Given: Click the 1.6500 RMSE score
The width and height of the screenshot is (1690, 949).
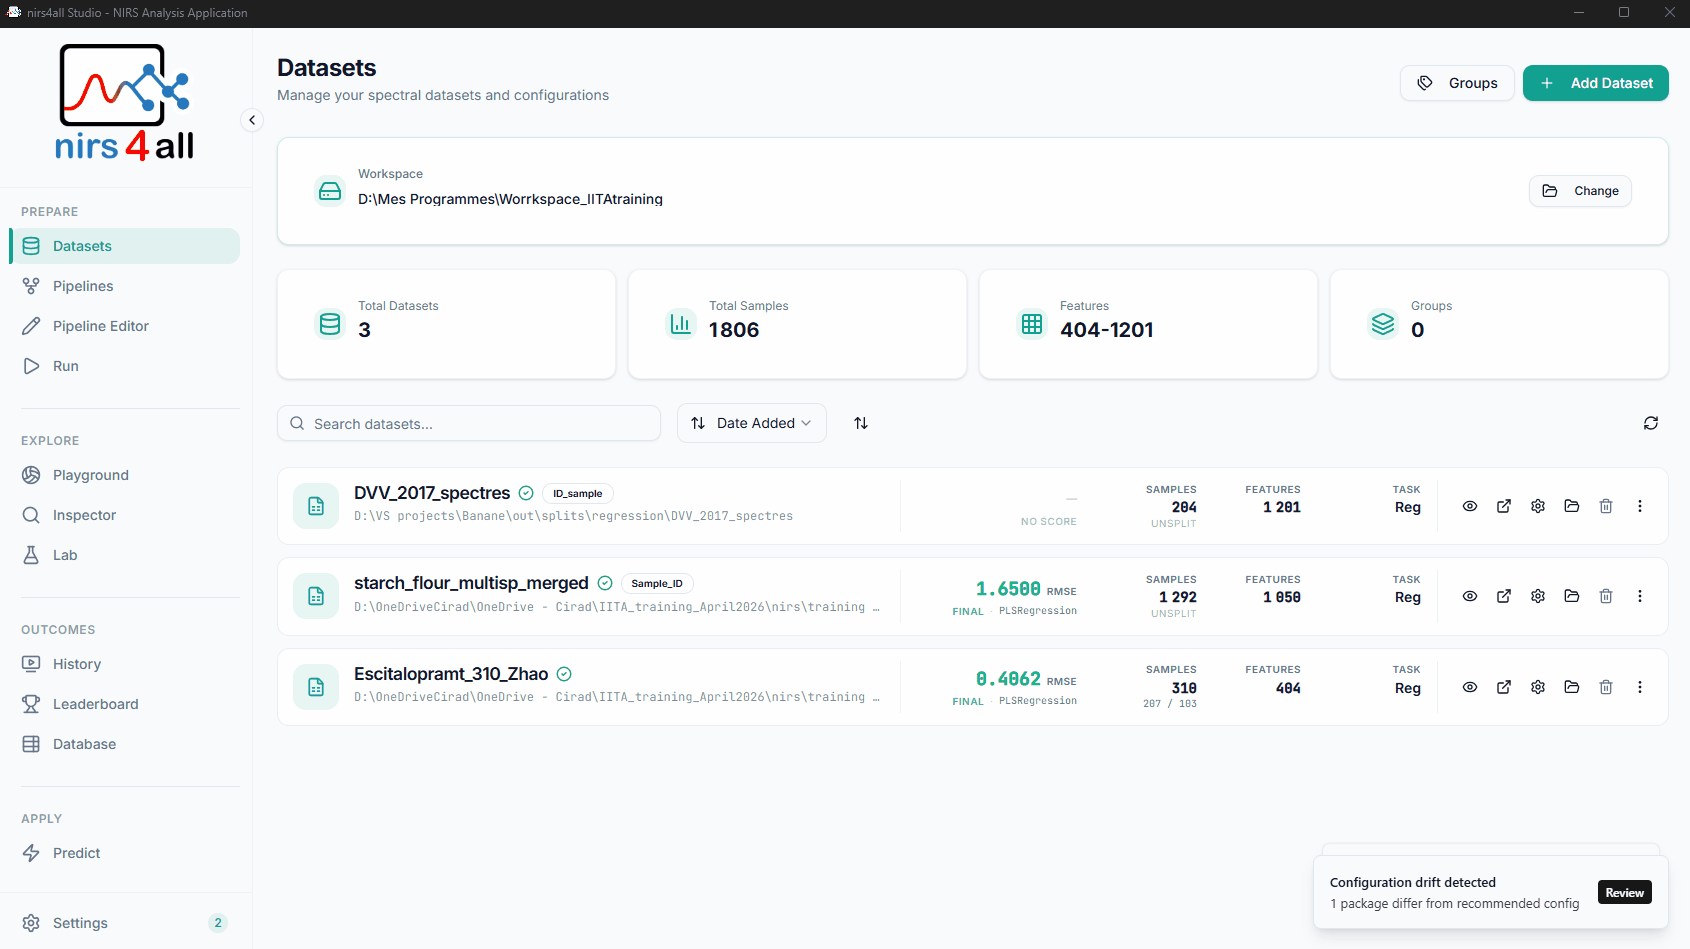Looking at the screenshot, I should (x=1026, y=589).
